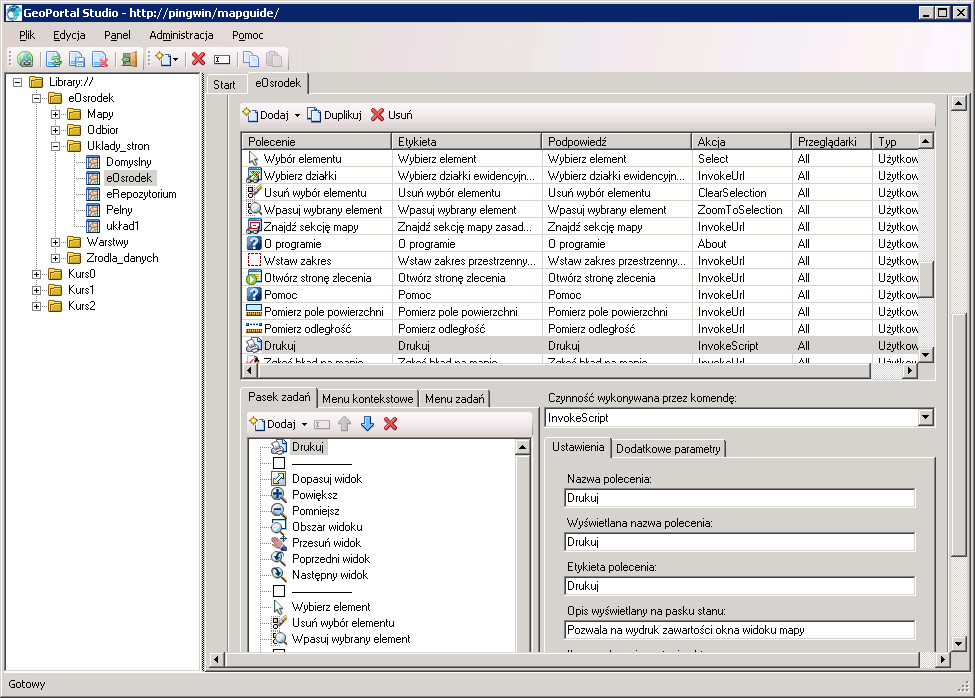Open the Edycja menu

(69, 35)
